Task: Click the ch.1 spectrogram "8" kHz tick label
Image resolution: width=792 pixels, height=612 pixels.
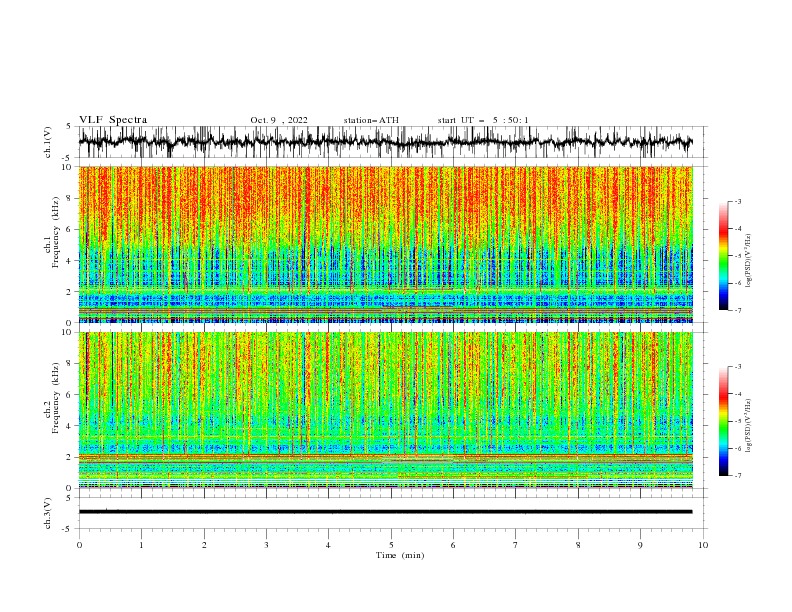Action: (70, 198)
